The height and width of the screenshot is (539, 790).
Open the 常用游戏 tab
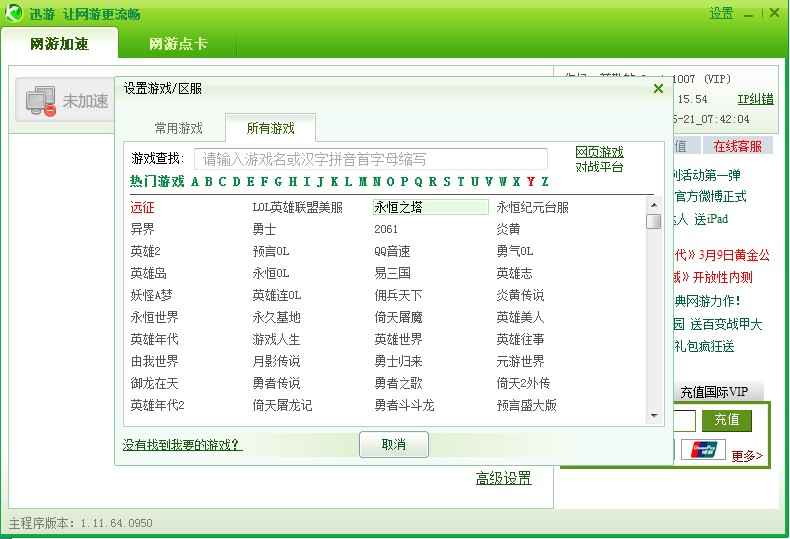178,128
